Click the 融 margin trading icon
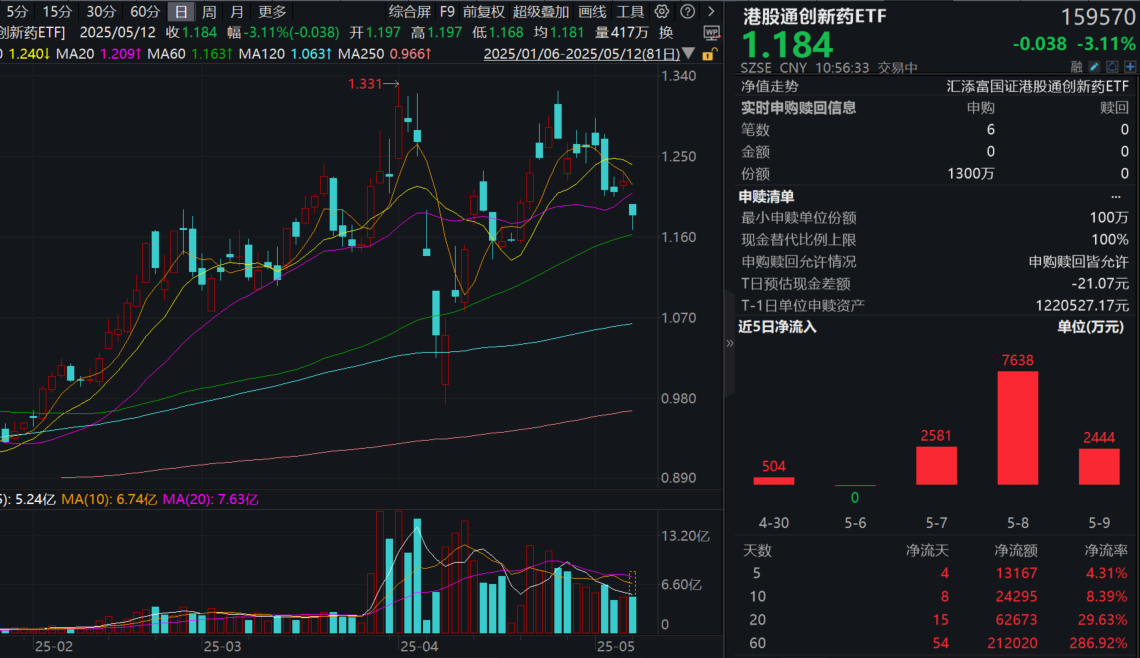Viewport: 1140px width, 658px height. [1077, 65]
